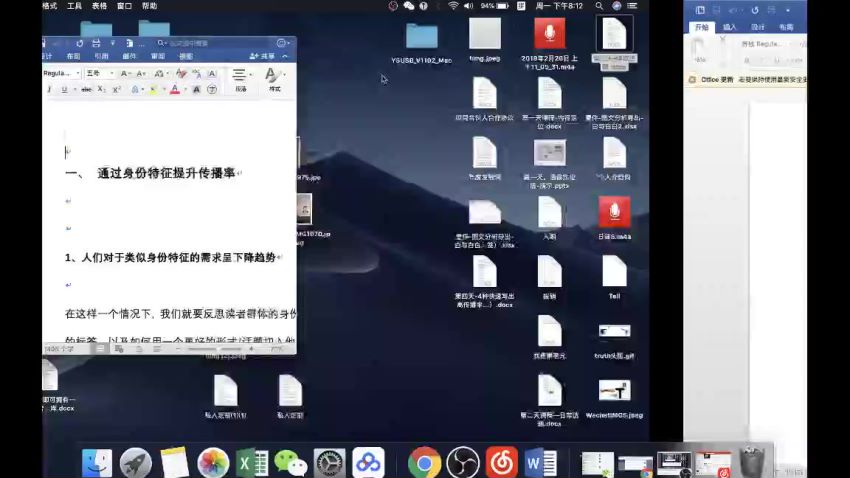Screen dimensions: 850x478
Task: Switch to 视图 tab in left Word window
Action: coord(186,56)
